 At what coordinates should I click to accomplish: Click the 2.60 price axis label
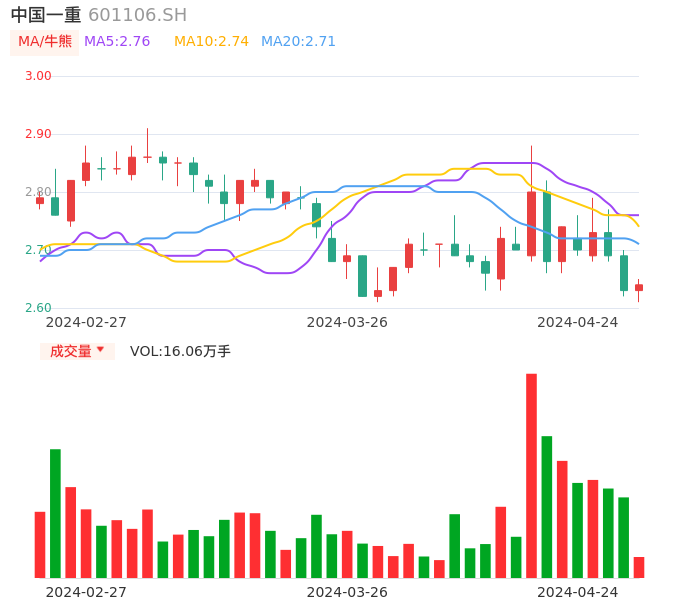(38, 308)
